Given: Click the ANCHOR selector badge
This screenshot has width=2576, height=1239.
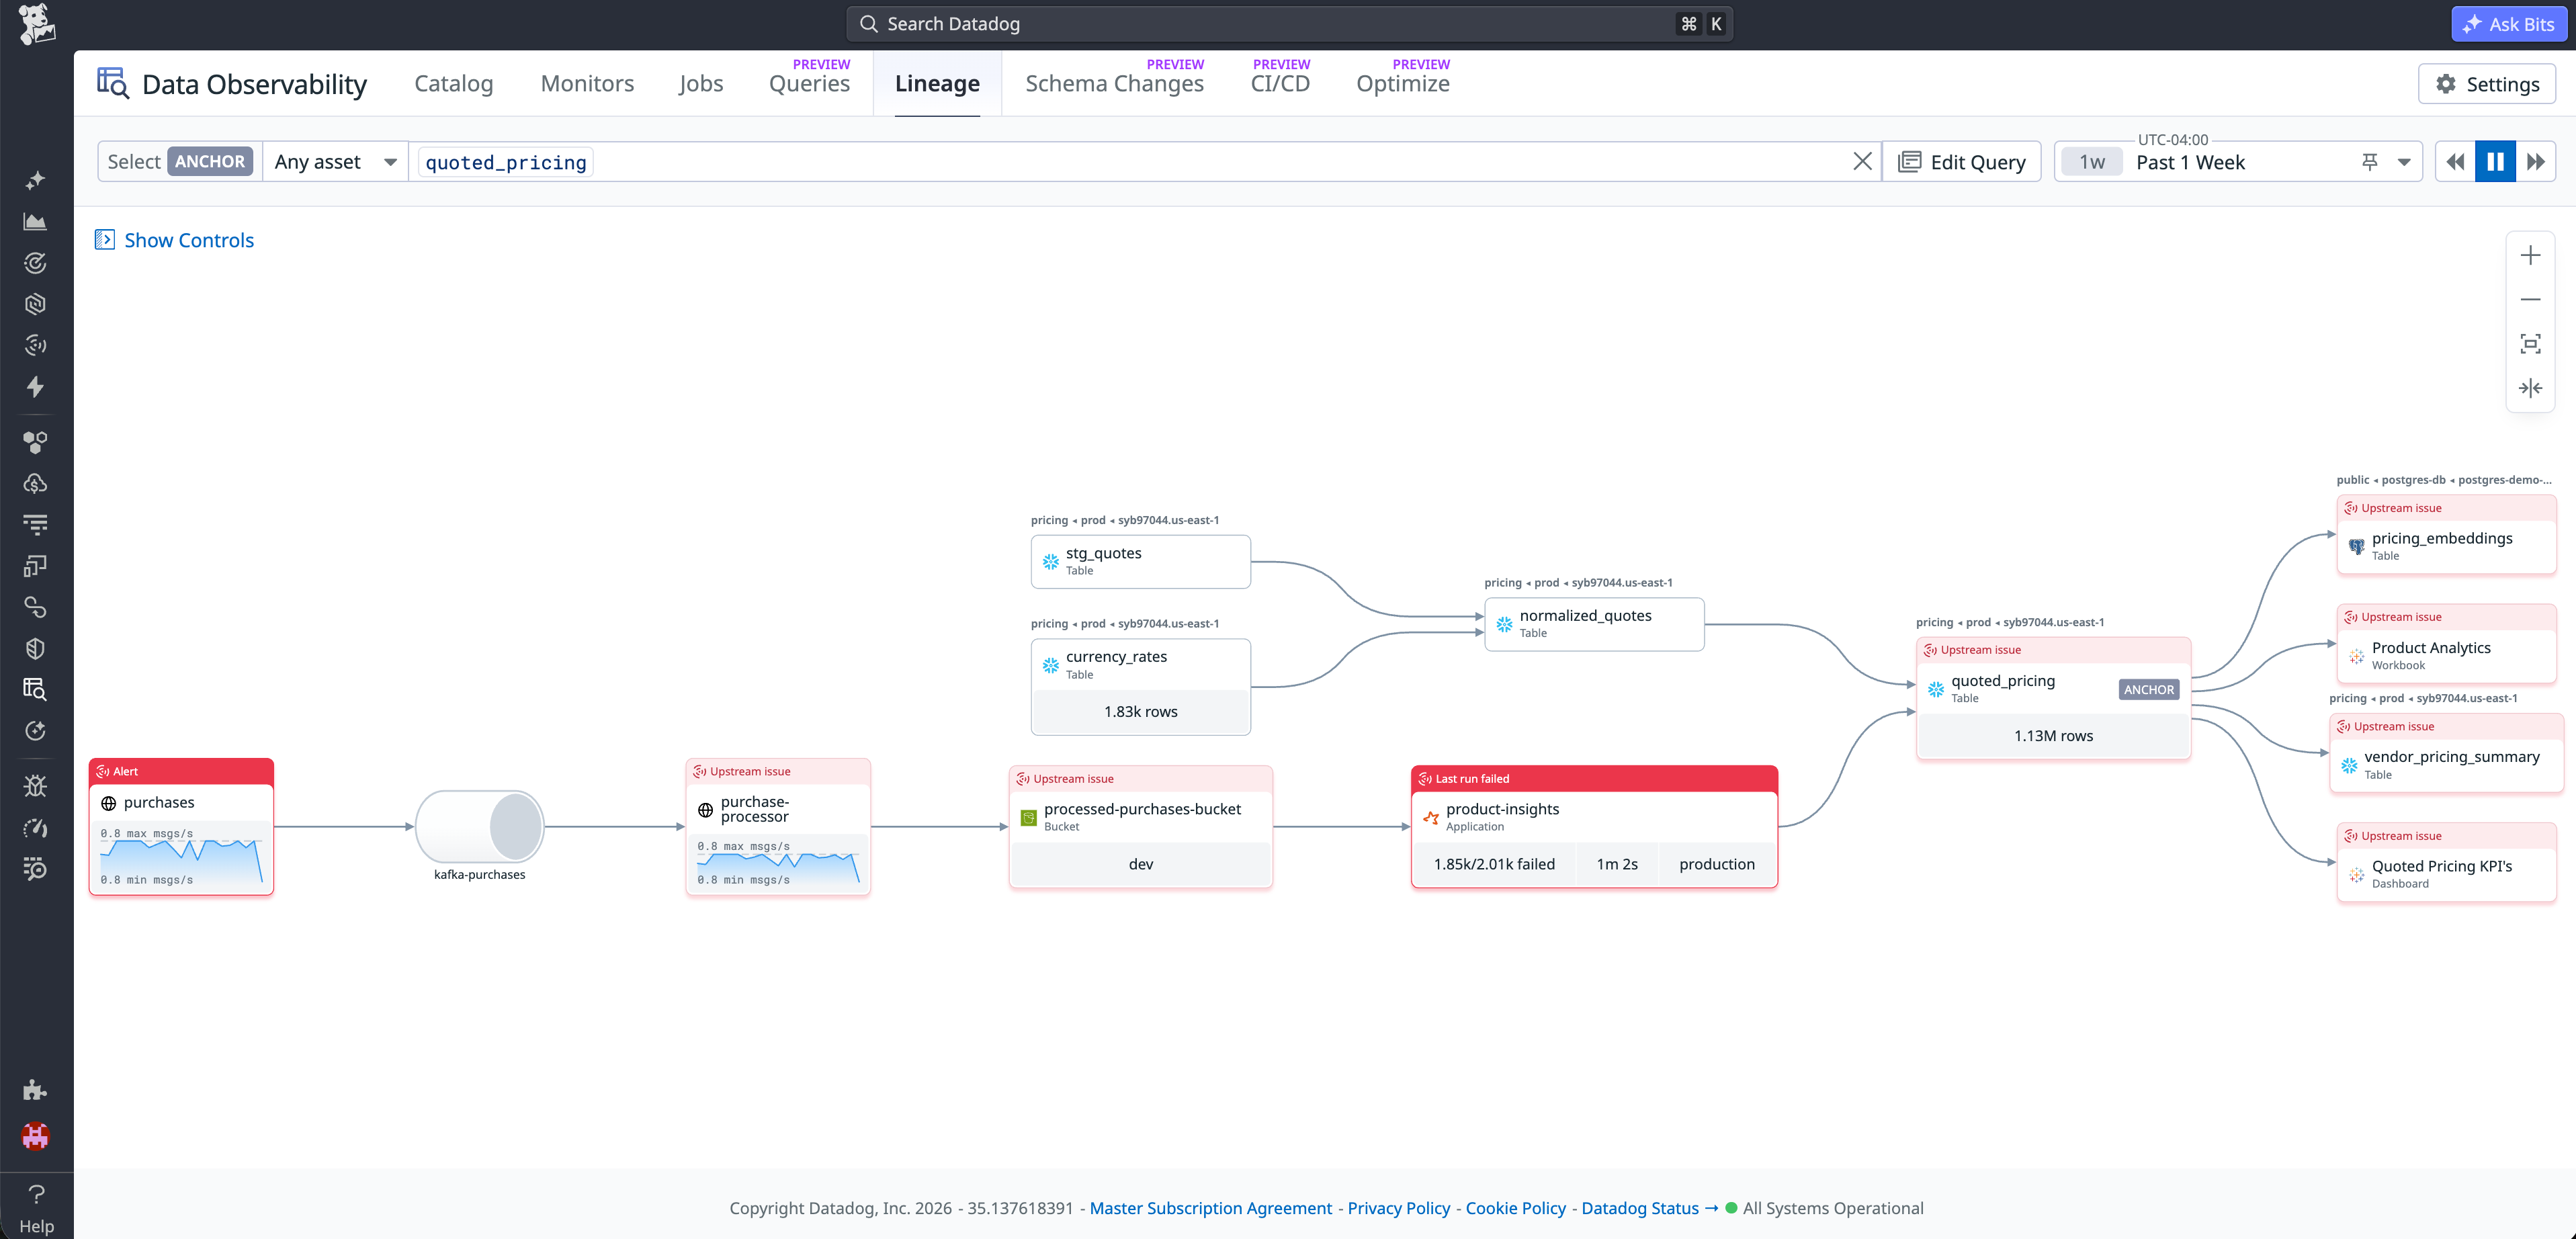Looking at the screenshot, I should (209, 162).
